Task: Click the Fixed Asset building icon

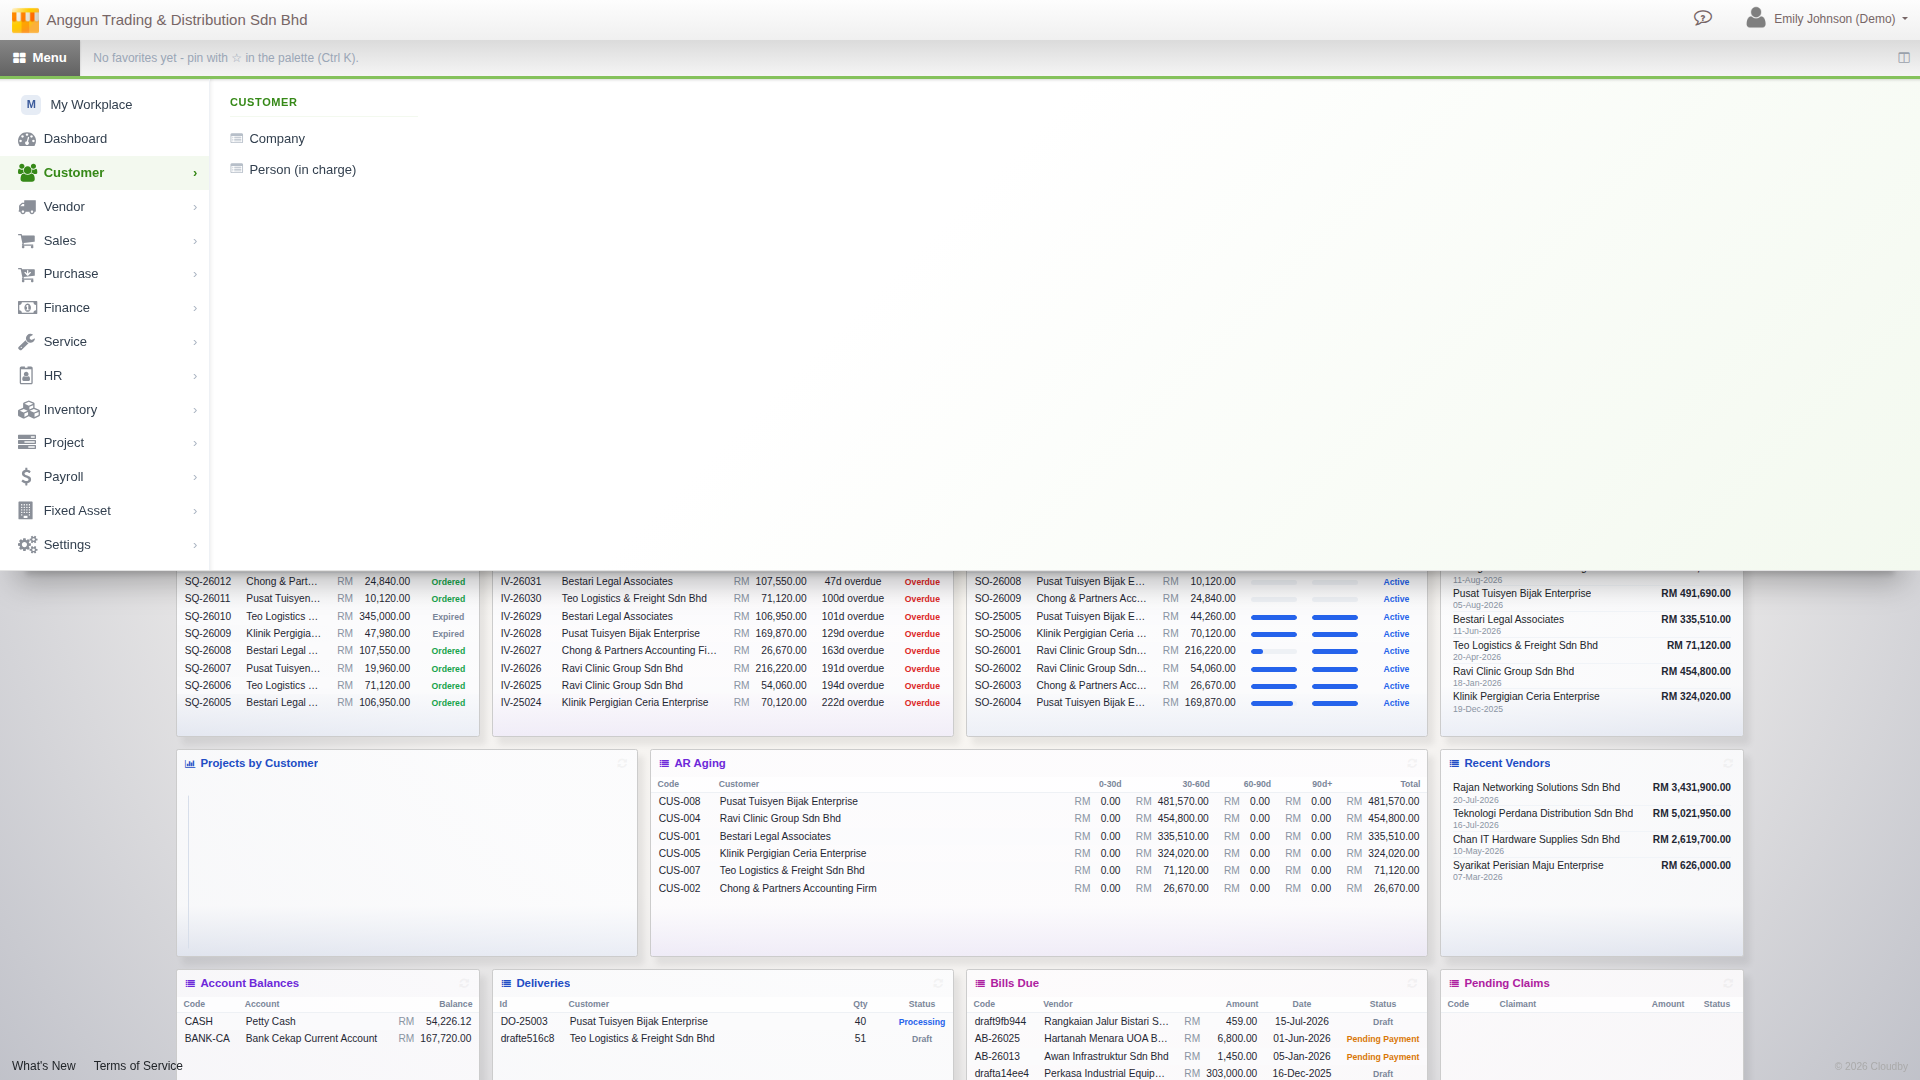Action: [x=26, y=511]
